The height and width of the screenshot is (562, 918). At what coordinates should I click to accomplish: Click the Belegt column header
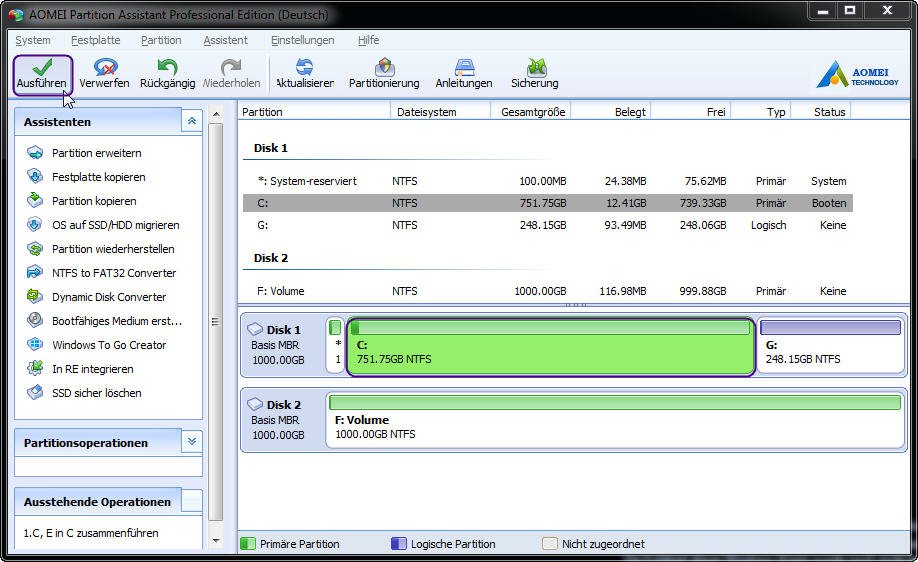click(611, 112)
